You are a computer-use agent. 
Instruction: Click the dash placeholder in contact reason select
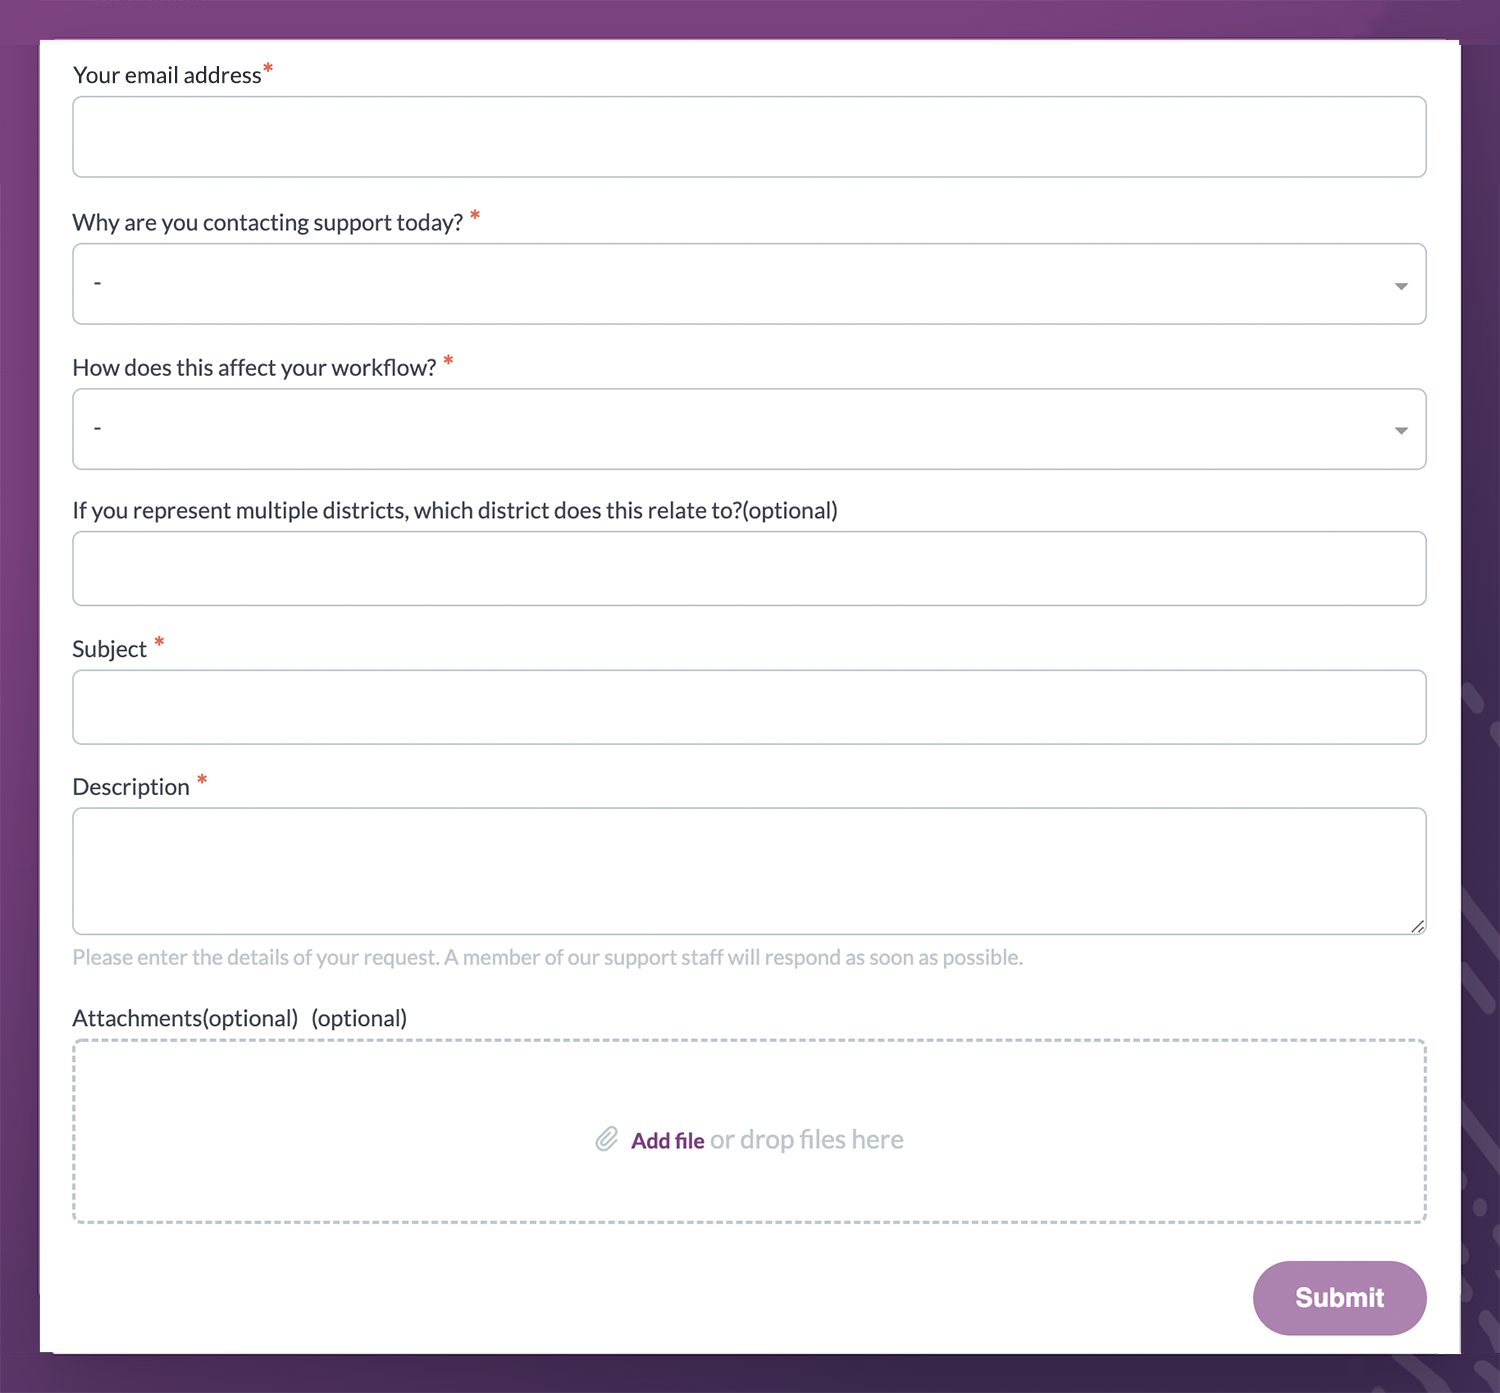97,284
